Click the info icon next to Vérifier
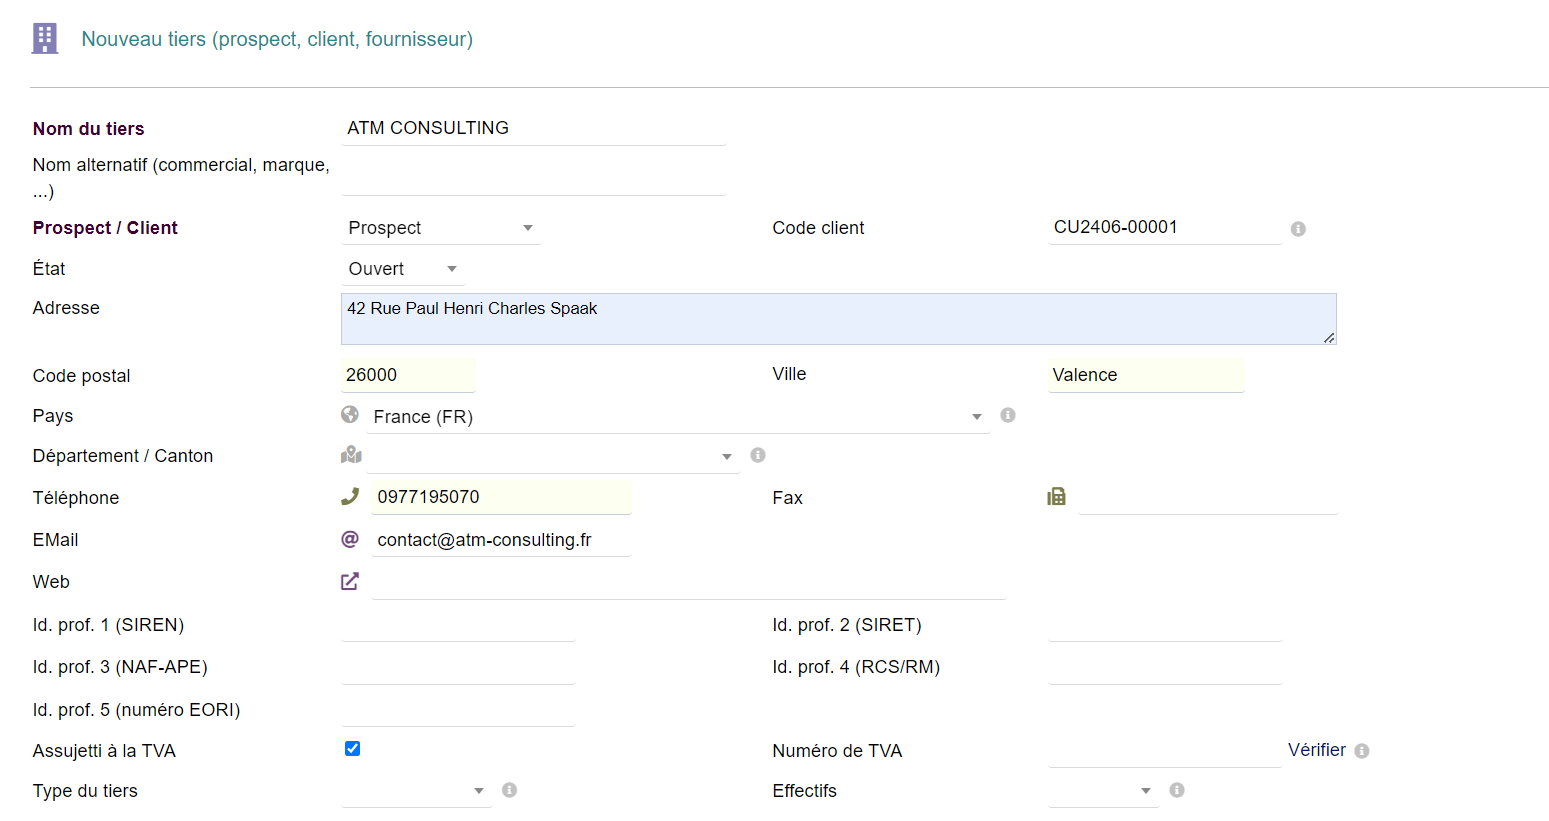 (x=1362, y=751)
